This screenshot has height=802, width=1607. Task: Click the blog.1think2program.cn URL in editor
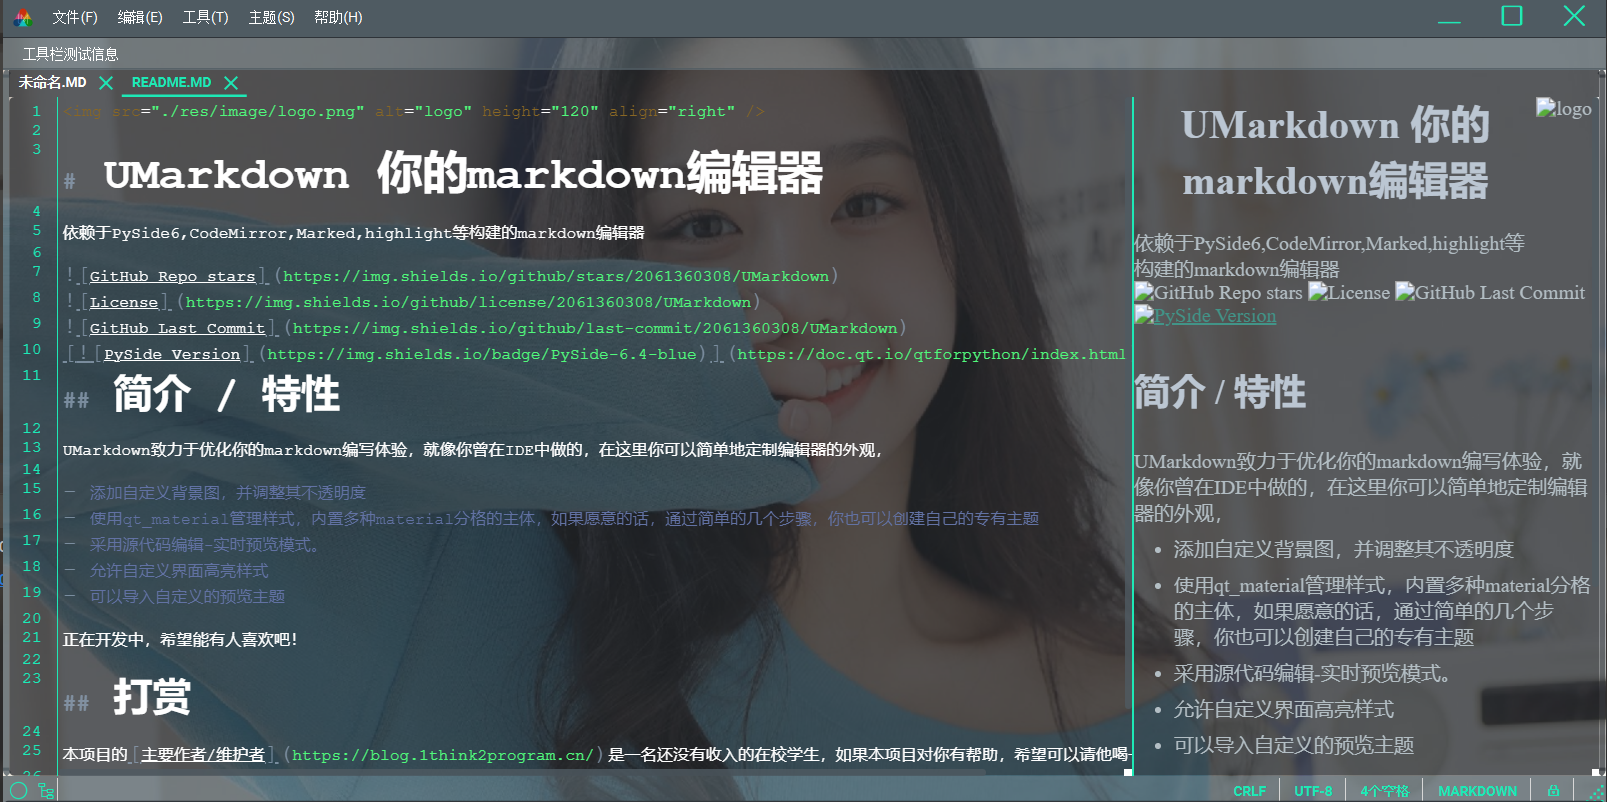[443, 755]
